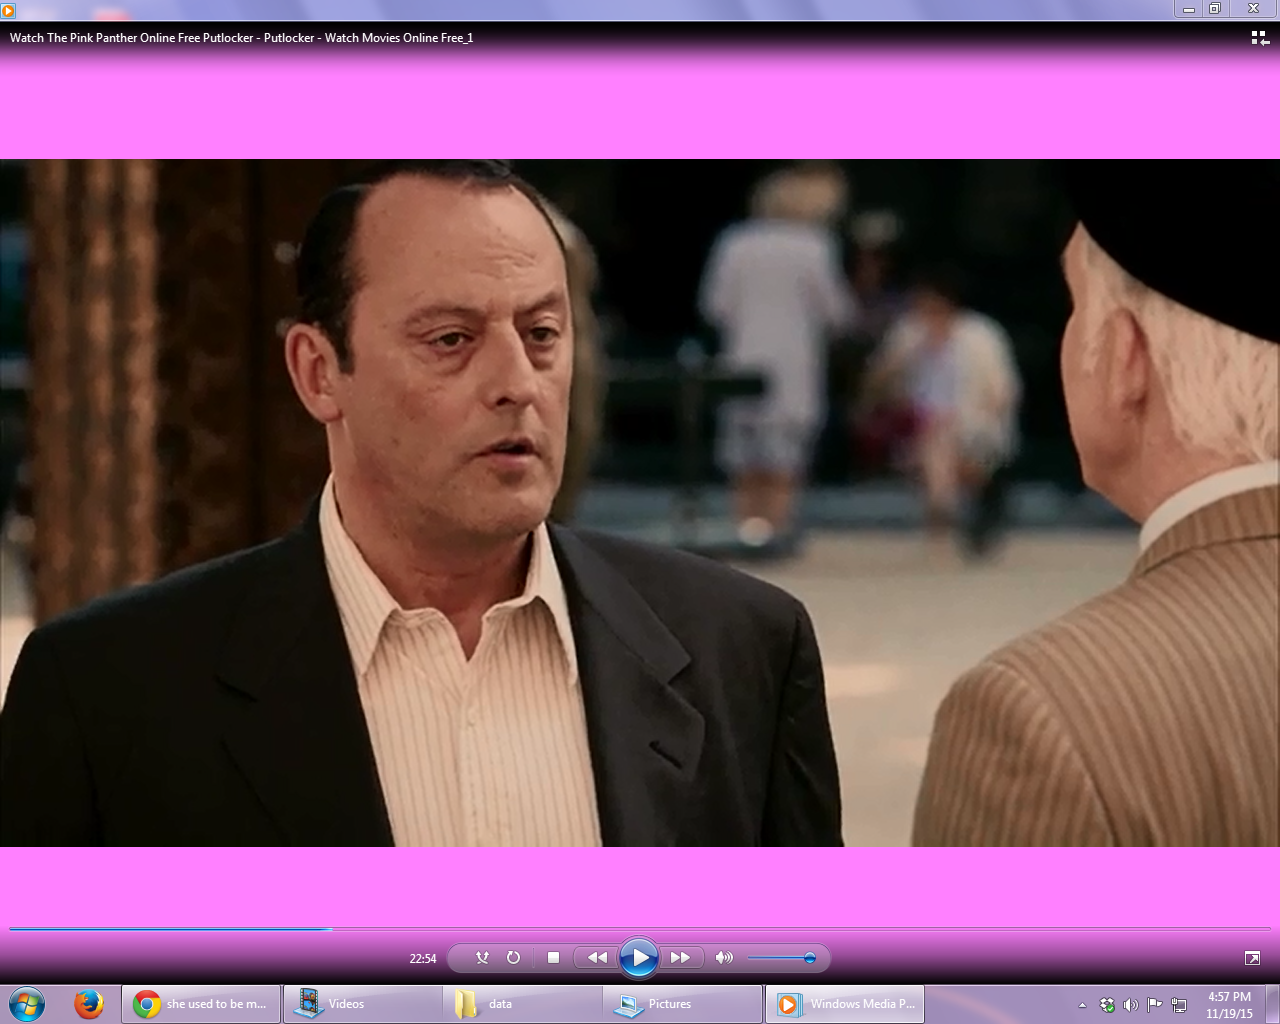
Task: Open the Action Center flag icon
Action: [x=1155, y=1005]
